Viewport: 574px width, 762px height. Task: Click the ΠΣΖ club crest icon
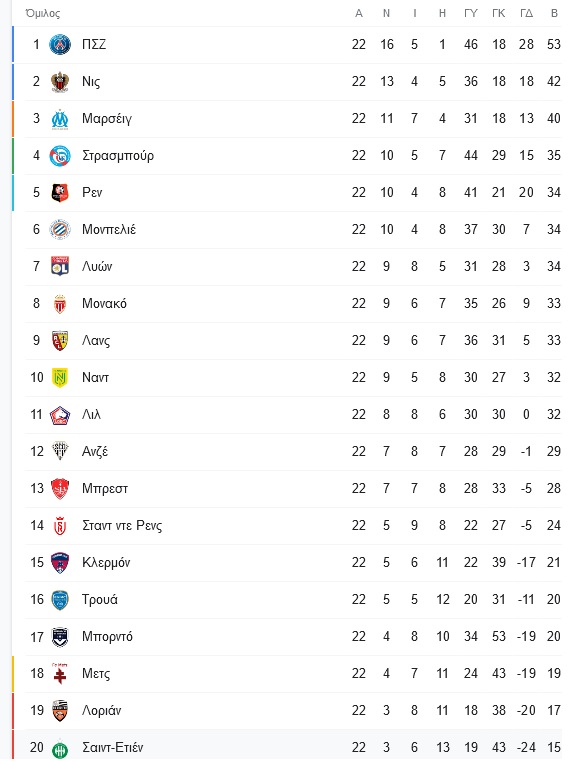point(60,44)
